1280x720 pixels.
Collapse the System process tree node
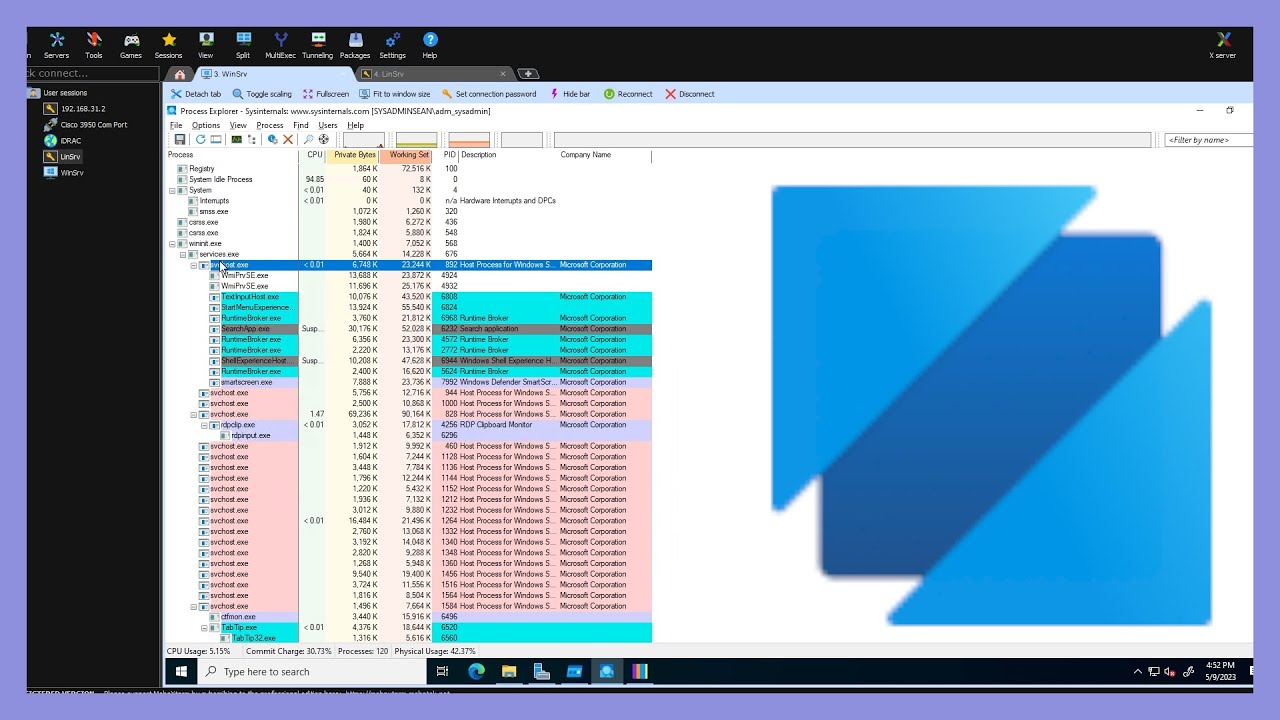172,190
